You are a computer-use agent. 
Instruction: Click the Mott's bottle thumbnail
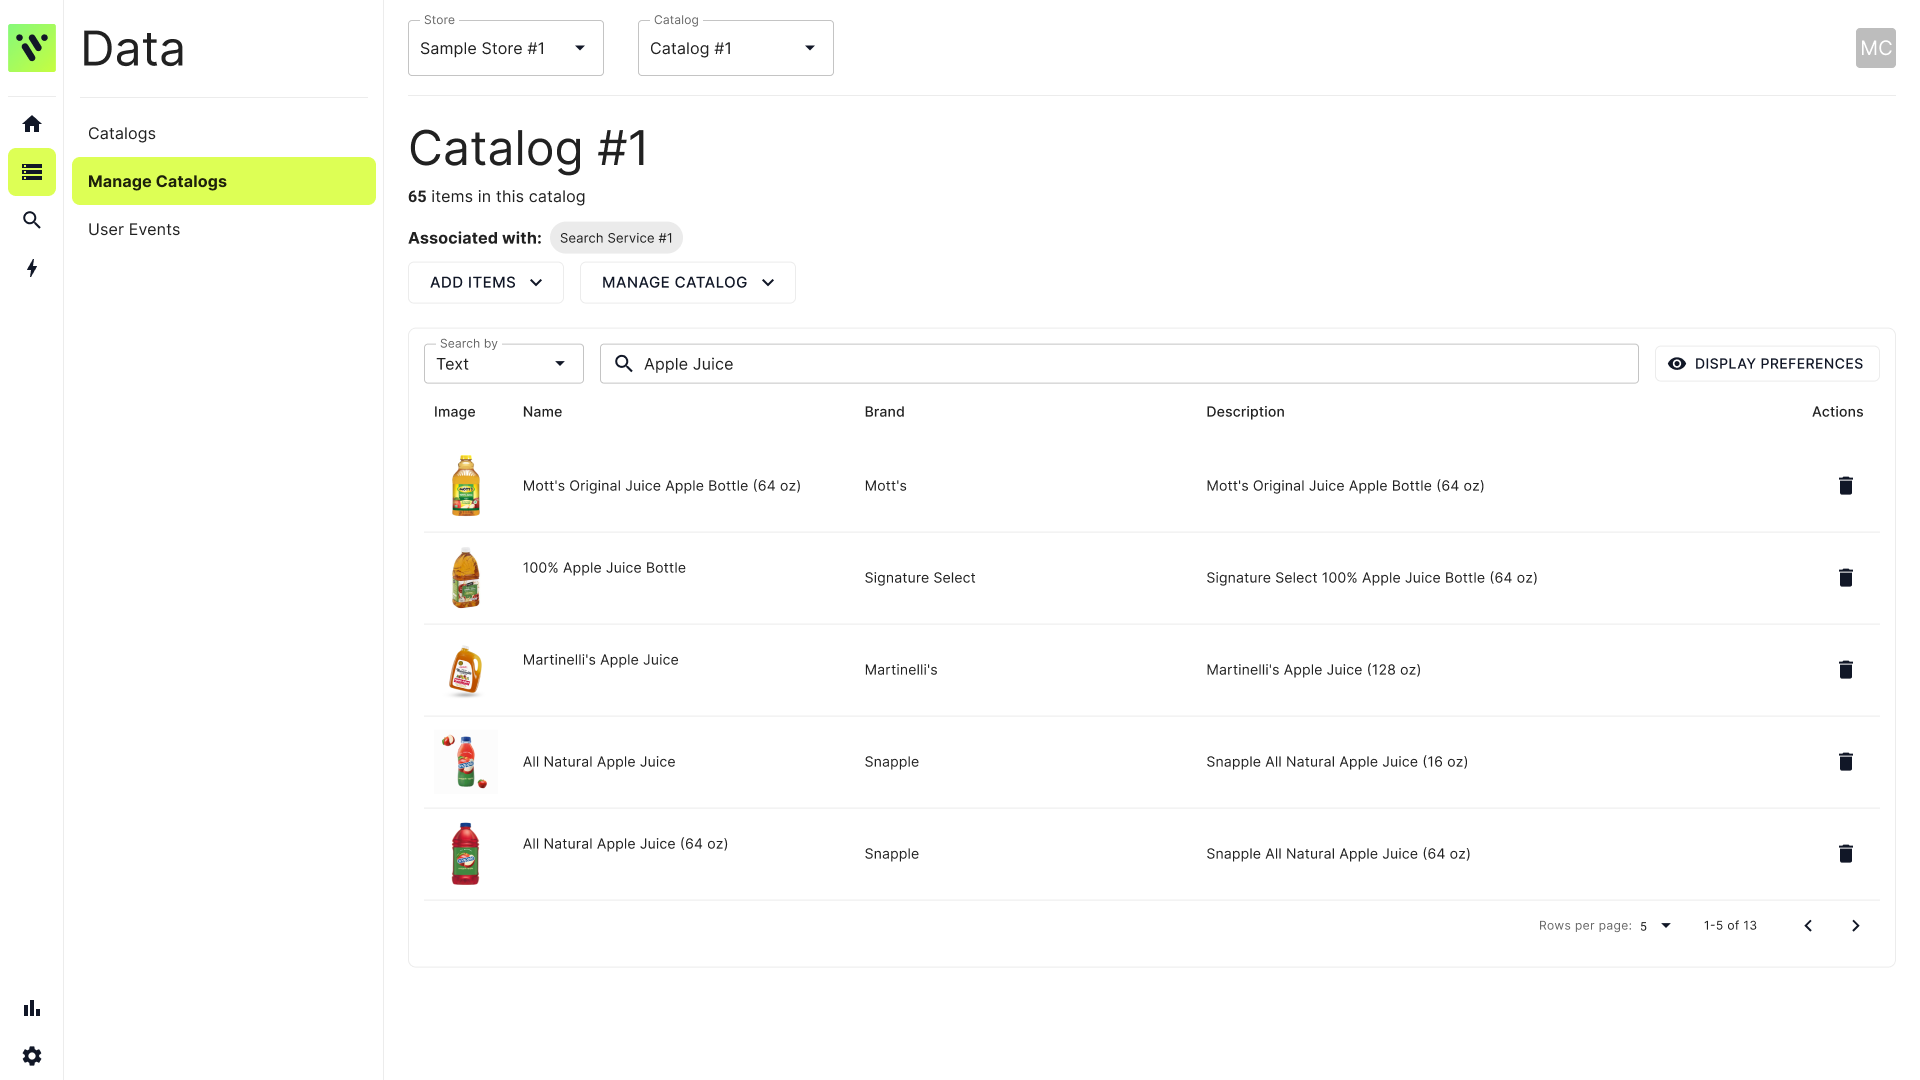[466, 486]
